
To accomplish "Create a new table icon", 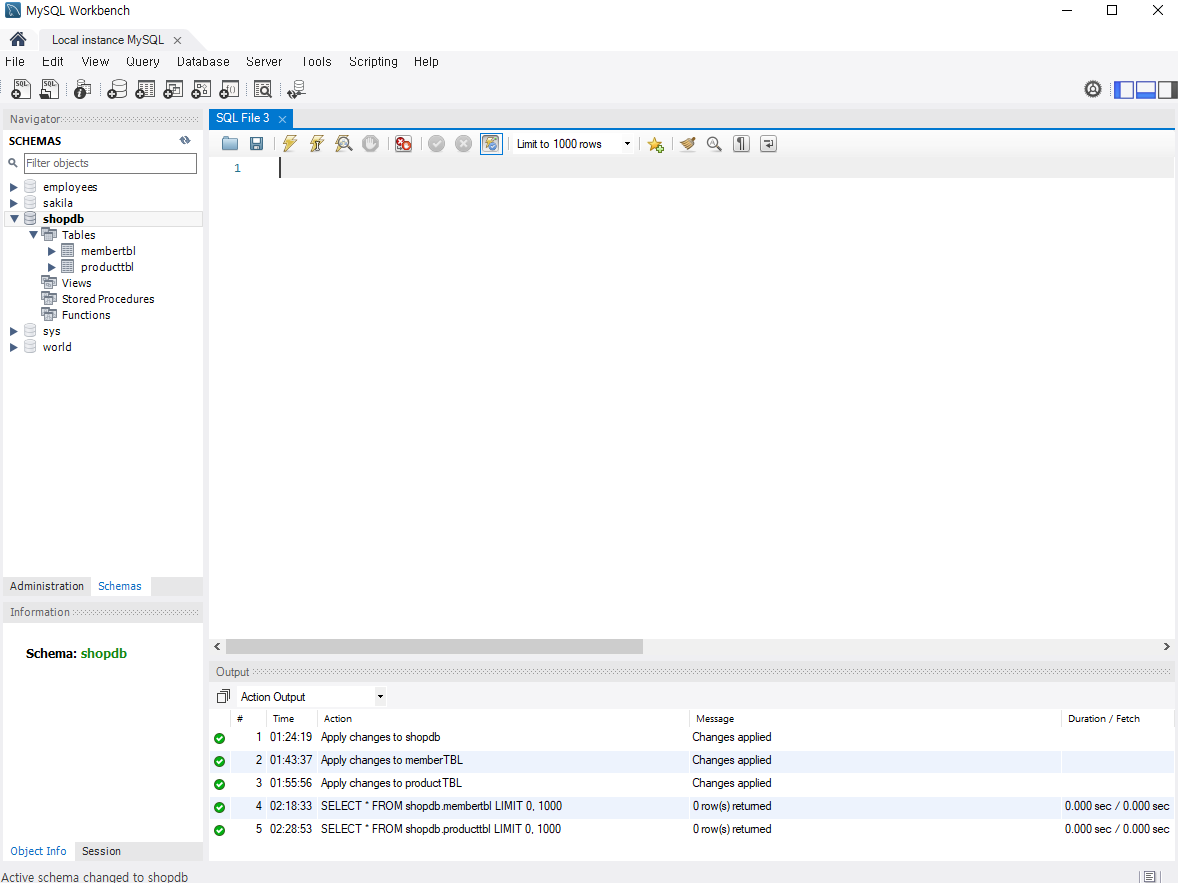I will point(145,89).
